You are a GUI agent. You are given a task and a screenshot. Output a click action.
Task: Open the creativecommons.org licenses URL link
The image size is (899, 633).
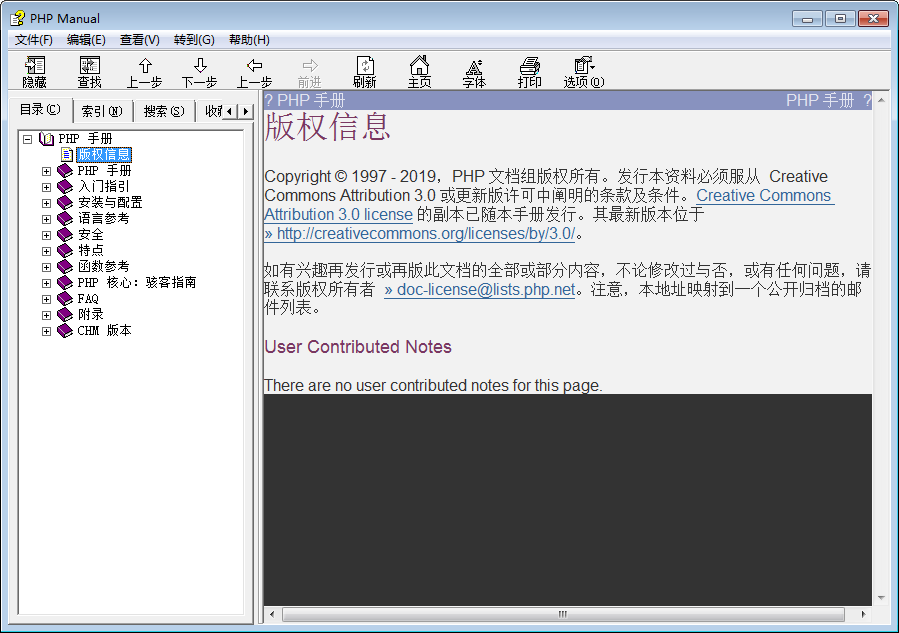(420, 234)
